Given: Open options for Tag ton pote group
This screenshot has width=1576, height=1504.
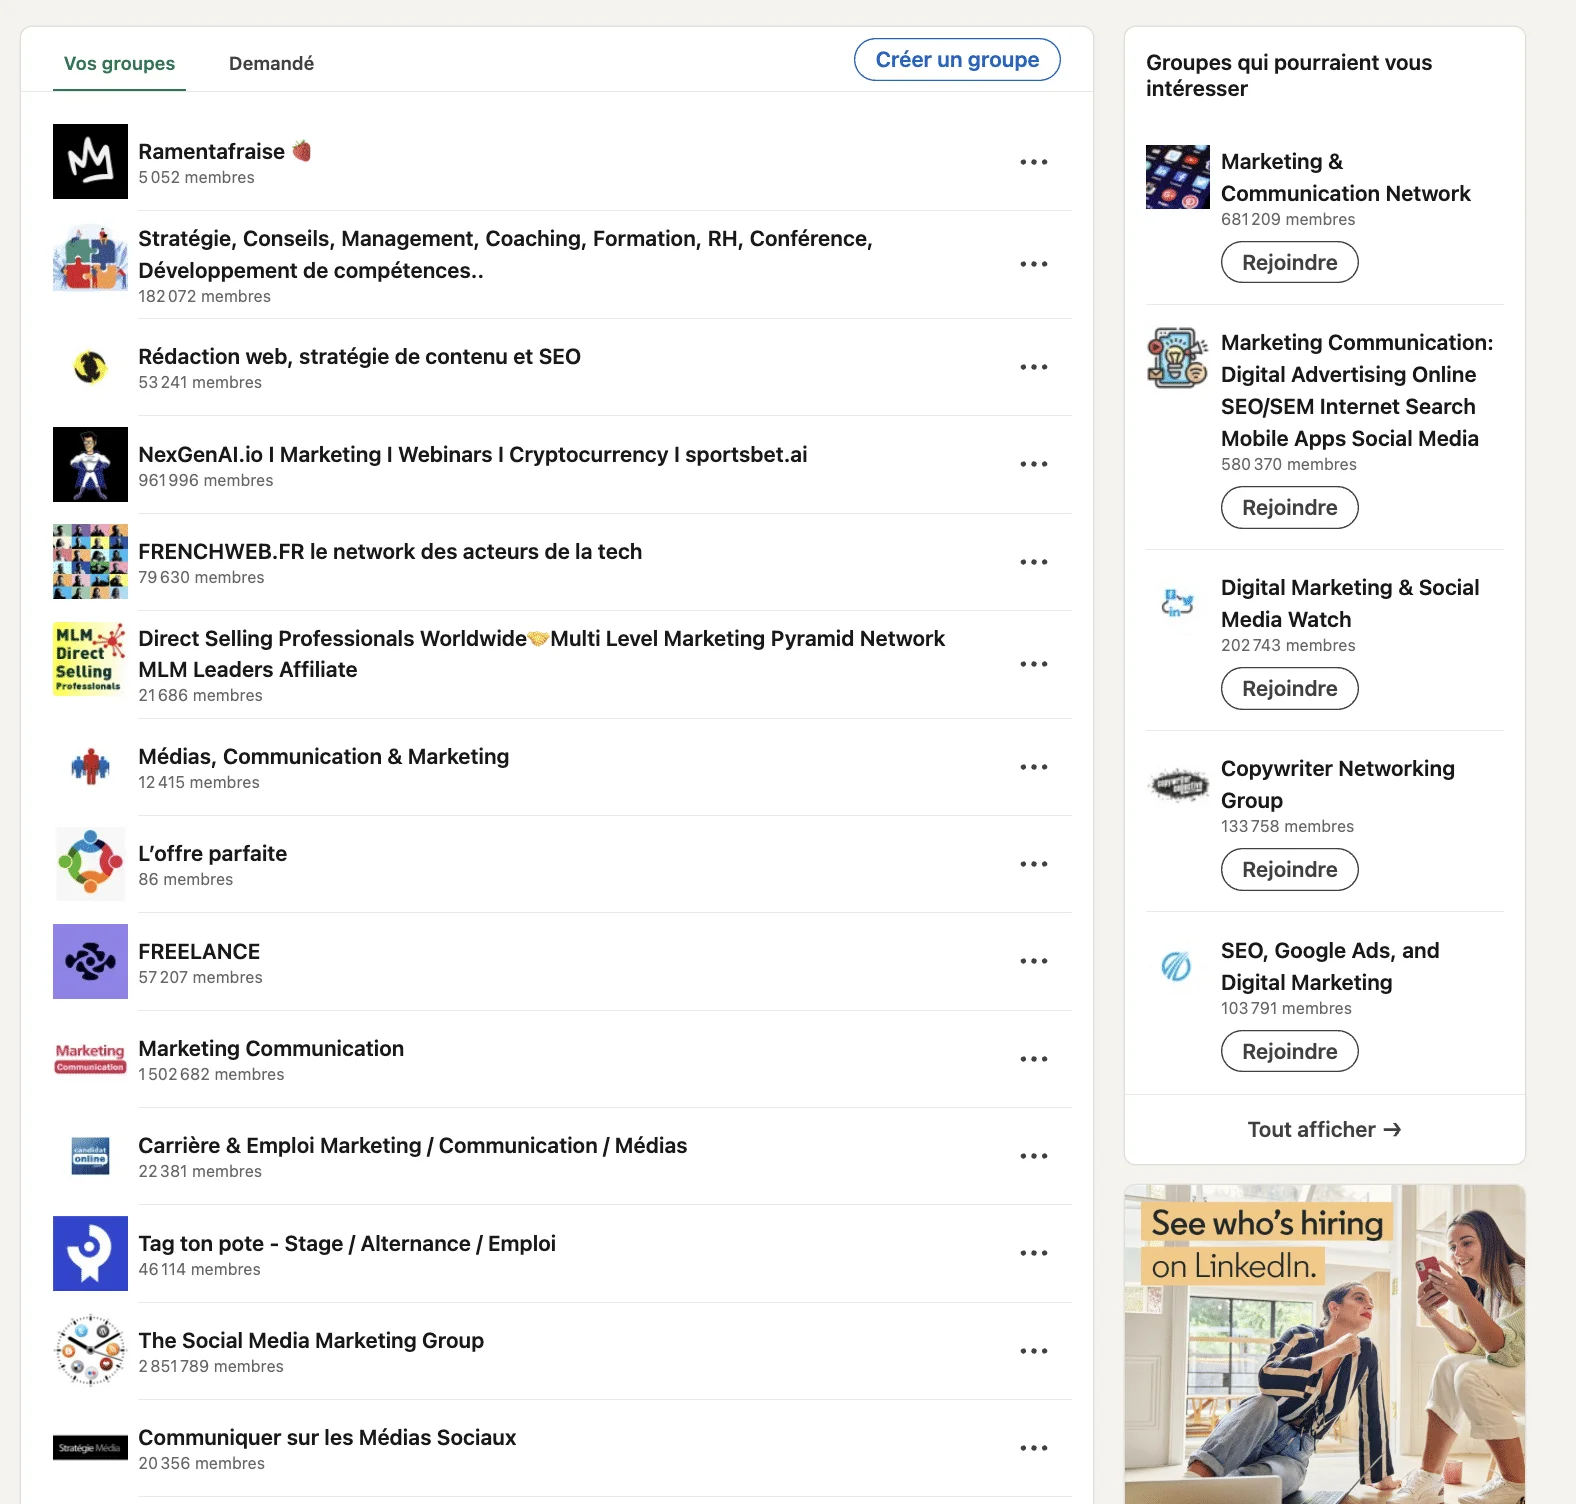Looking at the screenshot, I should pyautogui.click(x=1034, y=1253).
